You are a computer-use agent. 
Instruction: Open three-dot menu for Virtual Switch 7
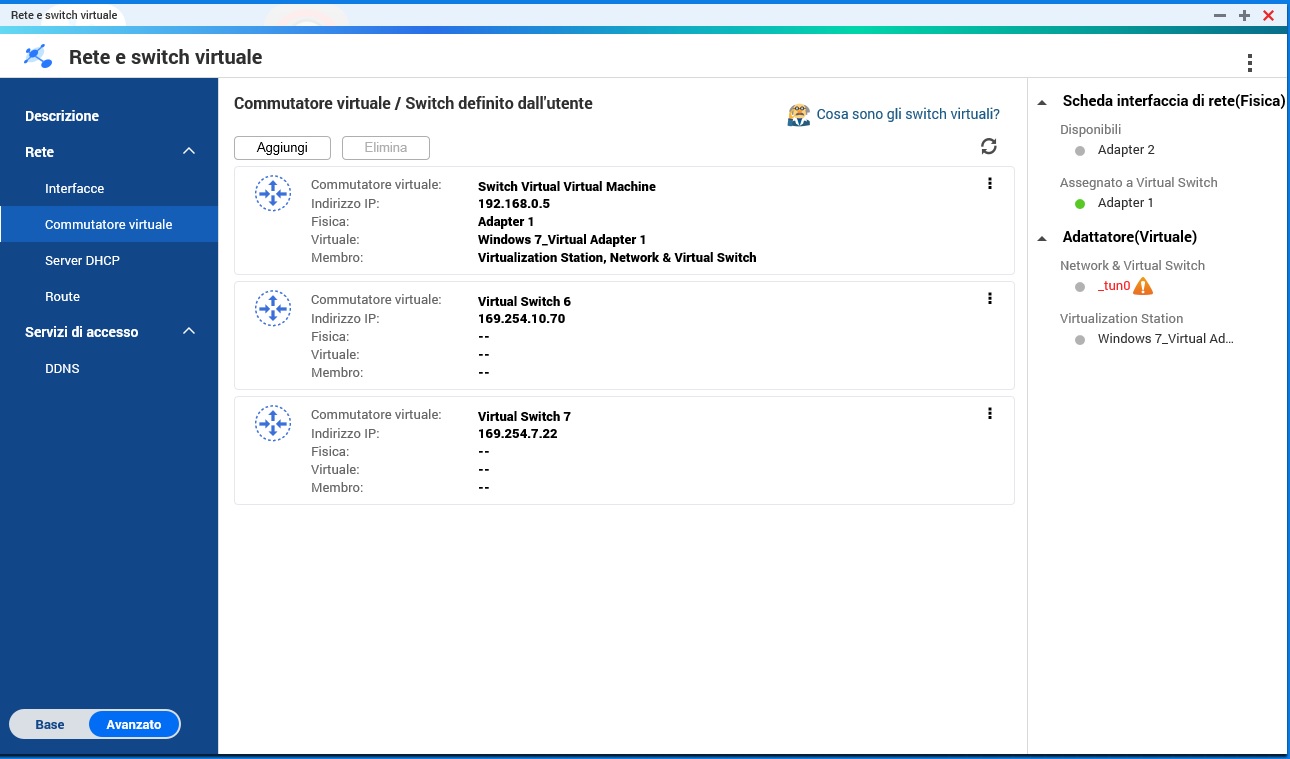click(989, 413)
